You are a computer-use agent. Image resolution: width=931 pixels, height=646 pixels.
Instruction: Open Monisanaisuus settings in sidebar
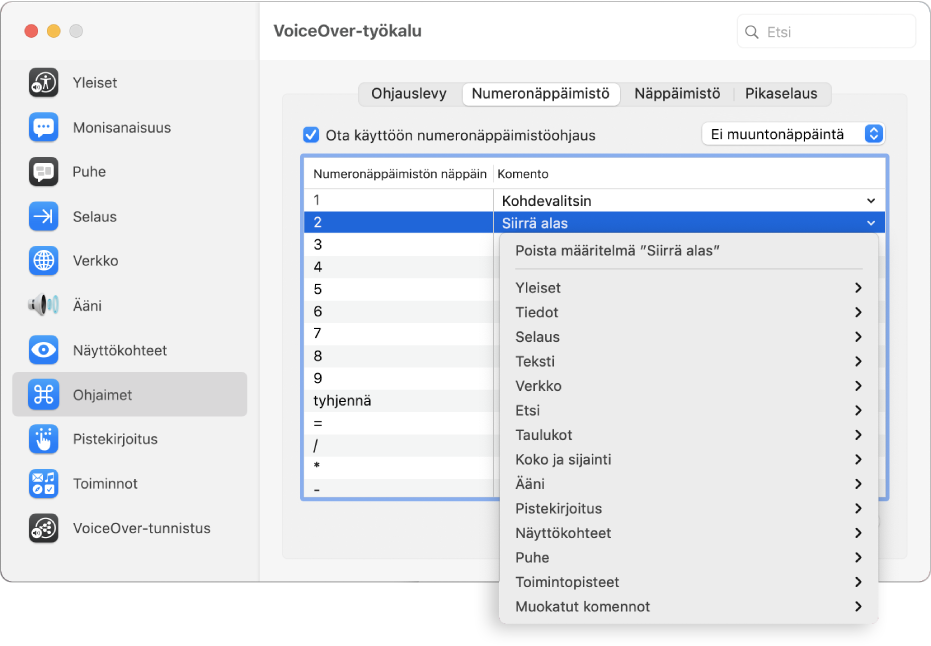point(42,127)
